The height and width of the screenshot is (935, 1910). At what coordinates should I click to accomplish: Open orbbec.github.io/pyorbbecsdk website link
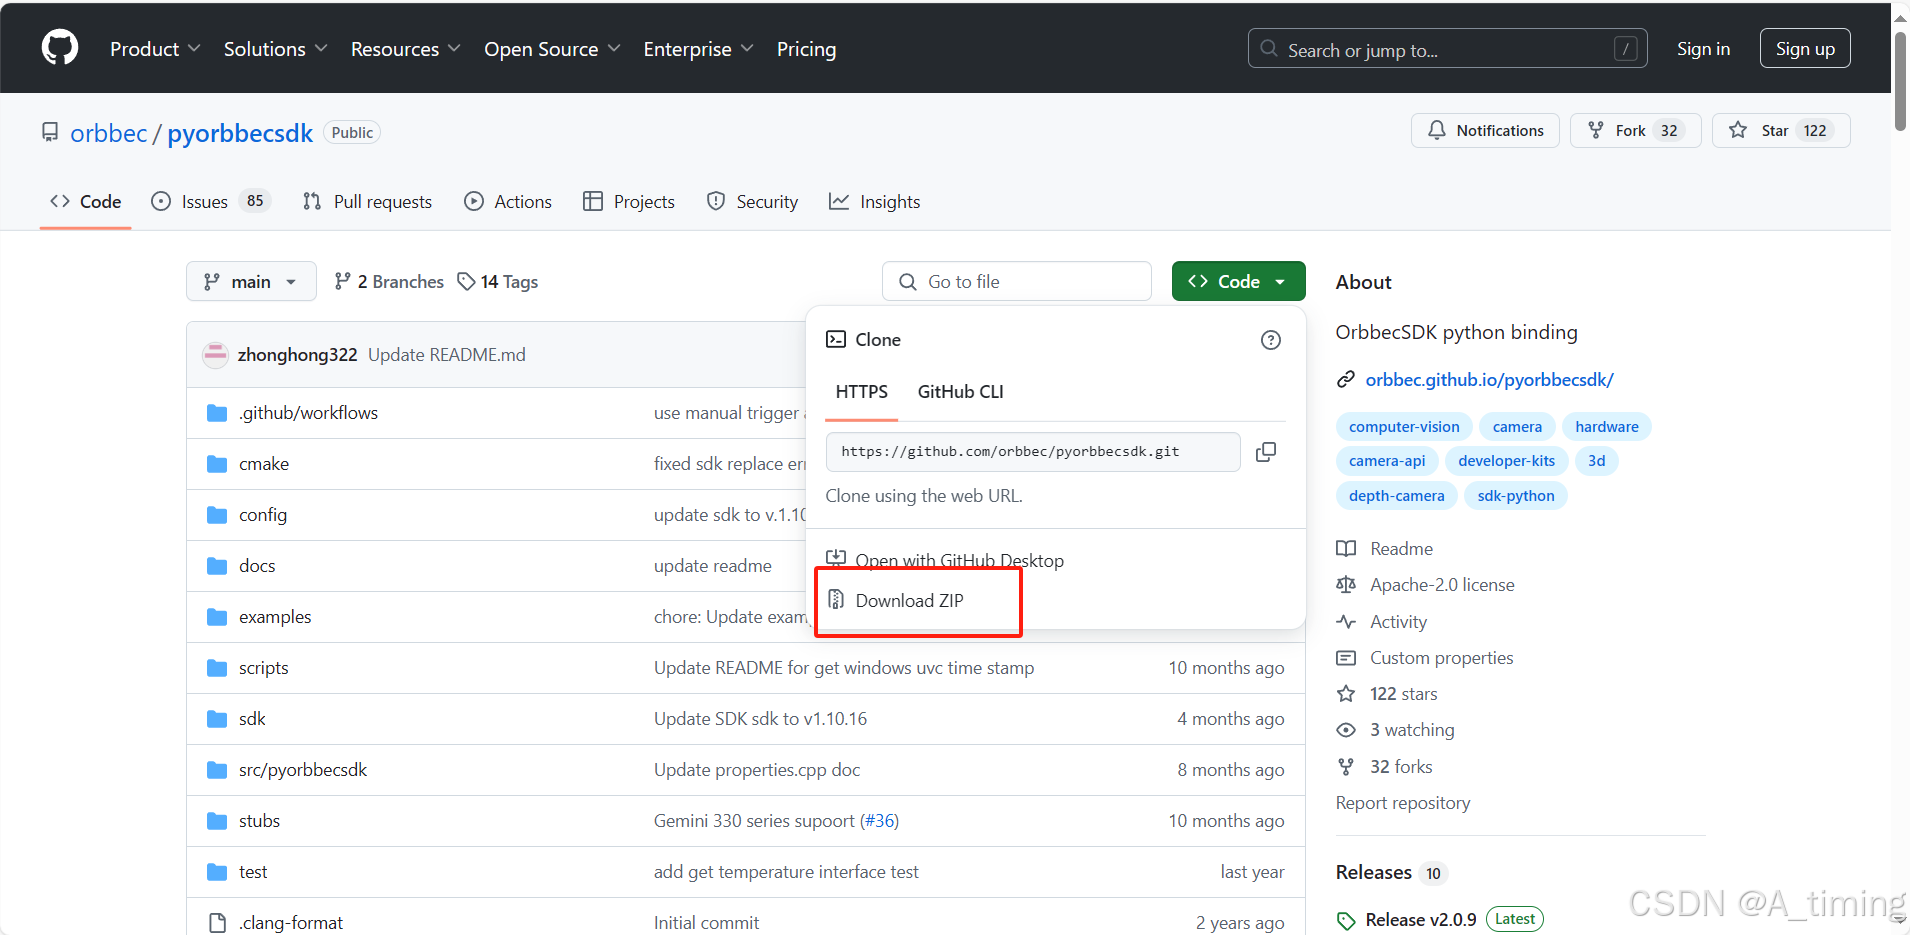1489,380
